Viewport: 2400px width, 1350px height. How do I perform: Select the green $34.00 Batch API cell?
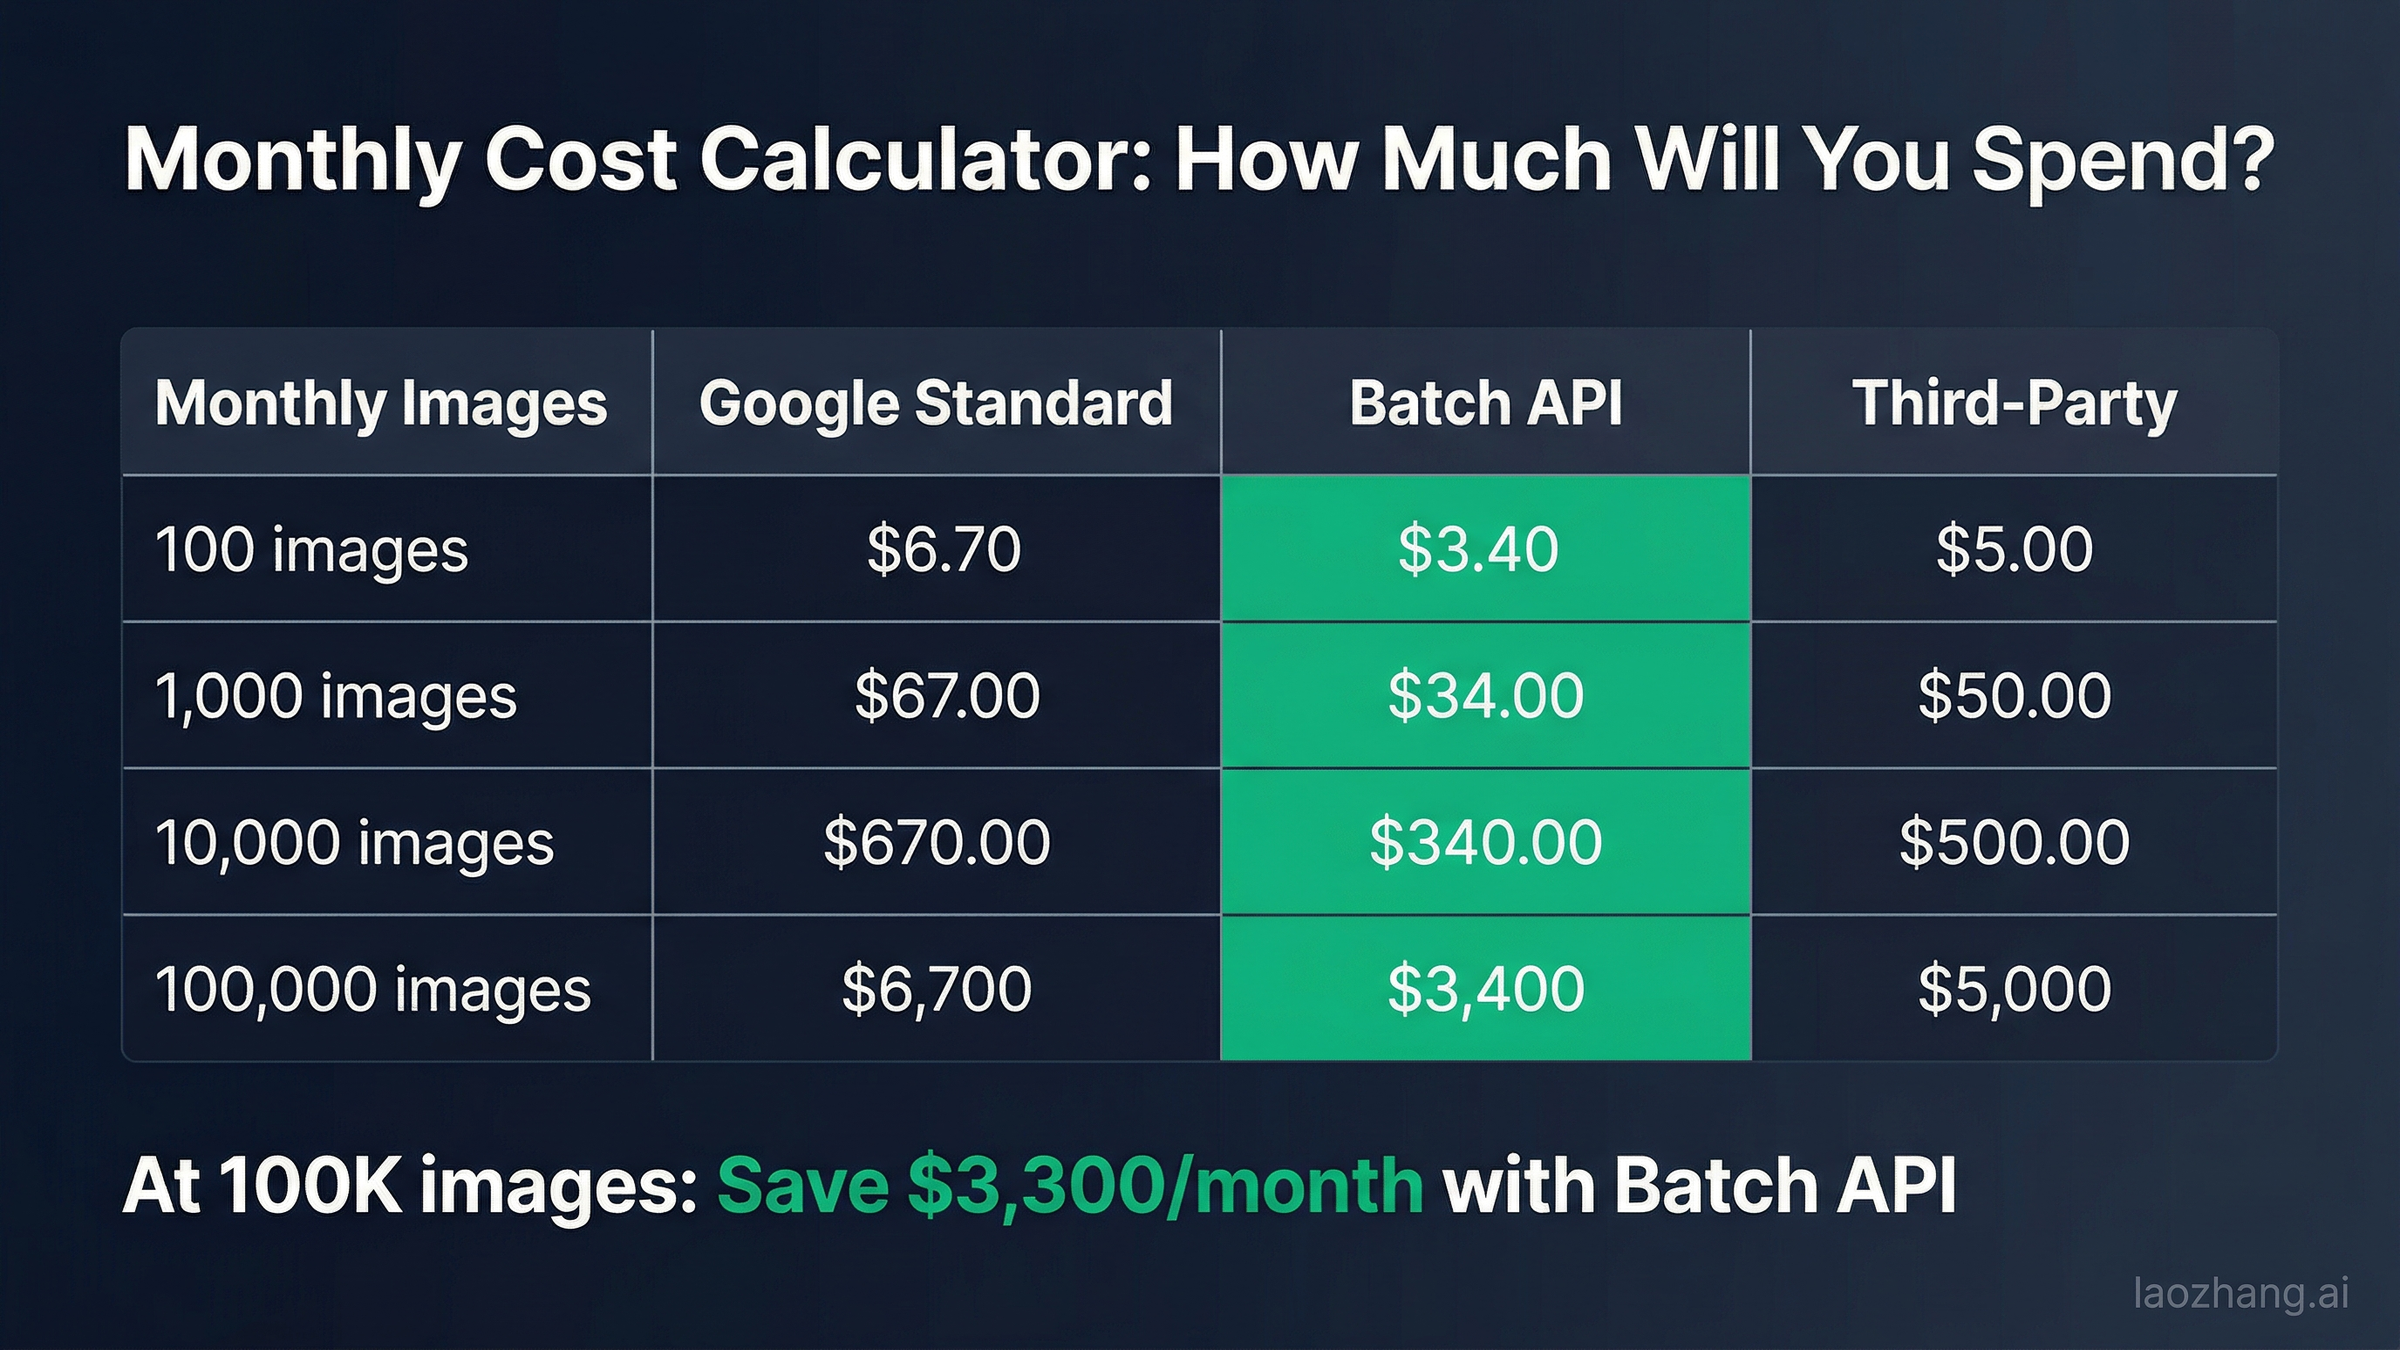1485,695
